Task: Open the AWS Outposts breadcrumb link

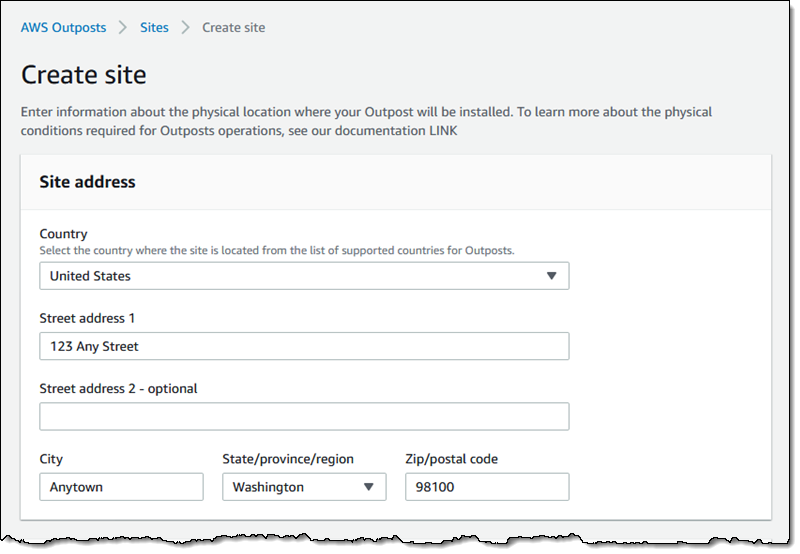Action: pyautogui.click(x=63, y=28)
